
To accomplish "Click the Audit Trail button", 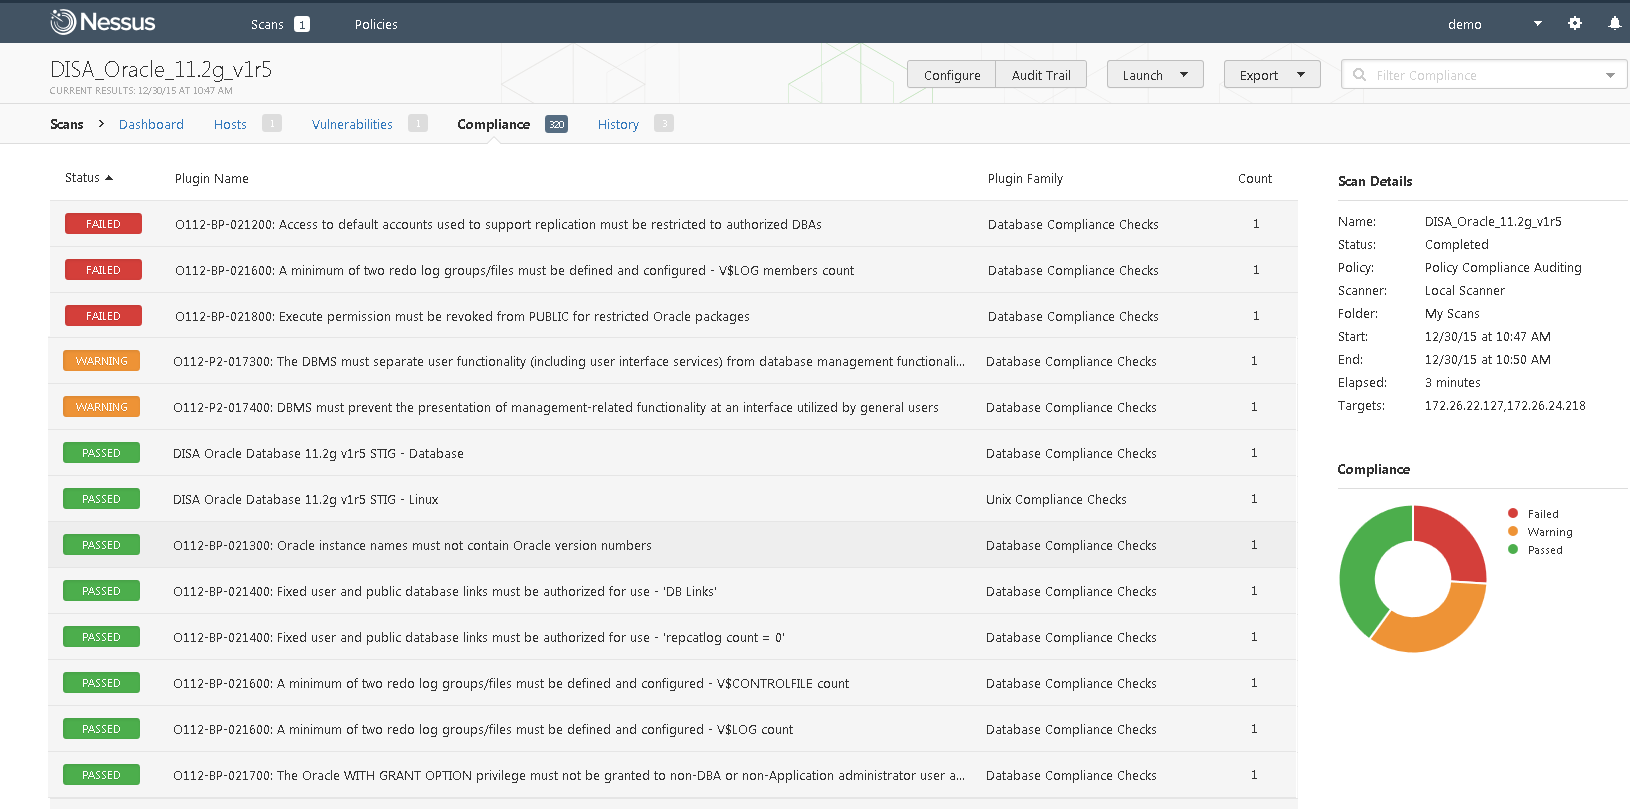I will [1041, 75].
